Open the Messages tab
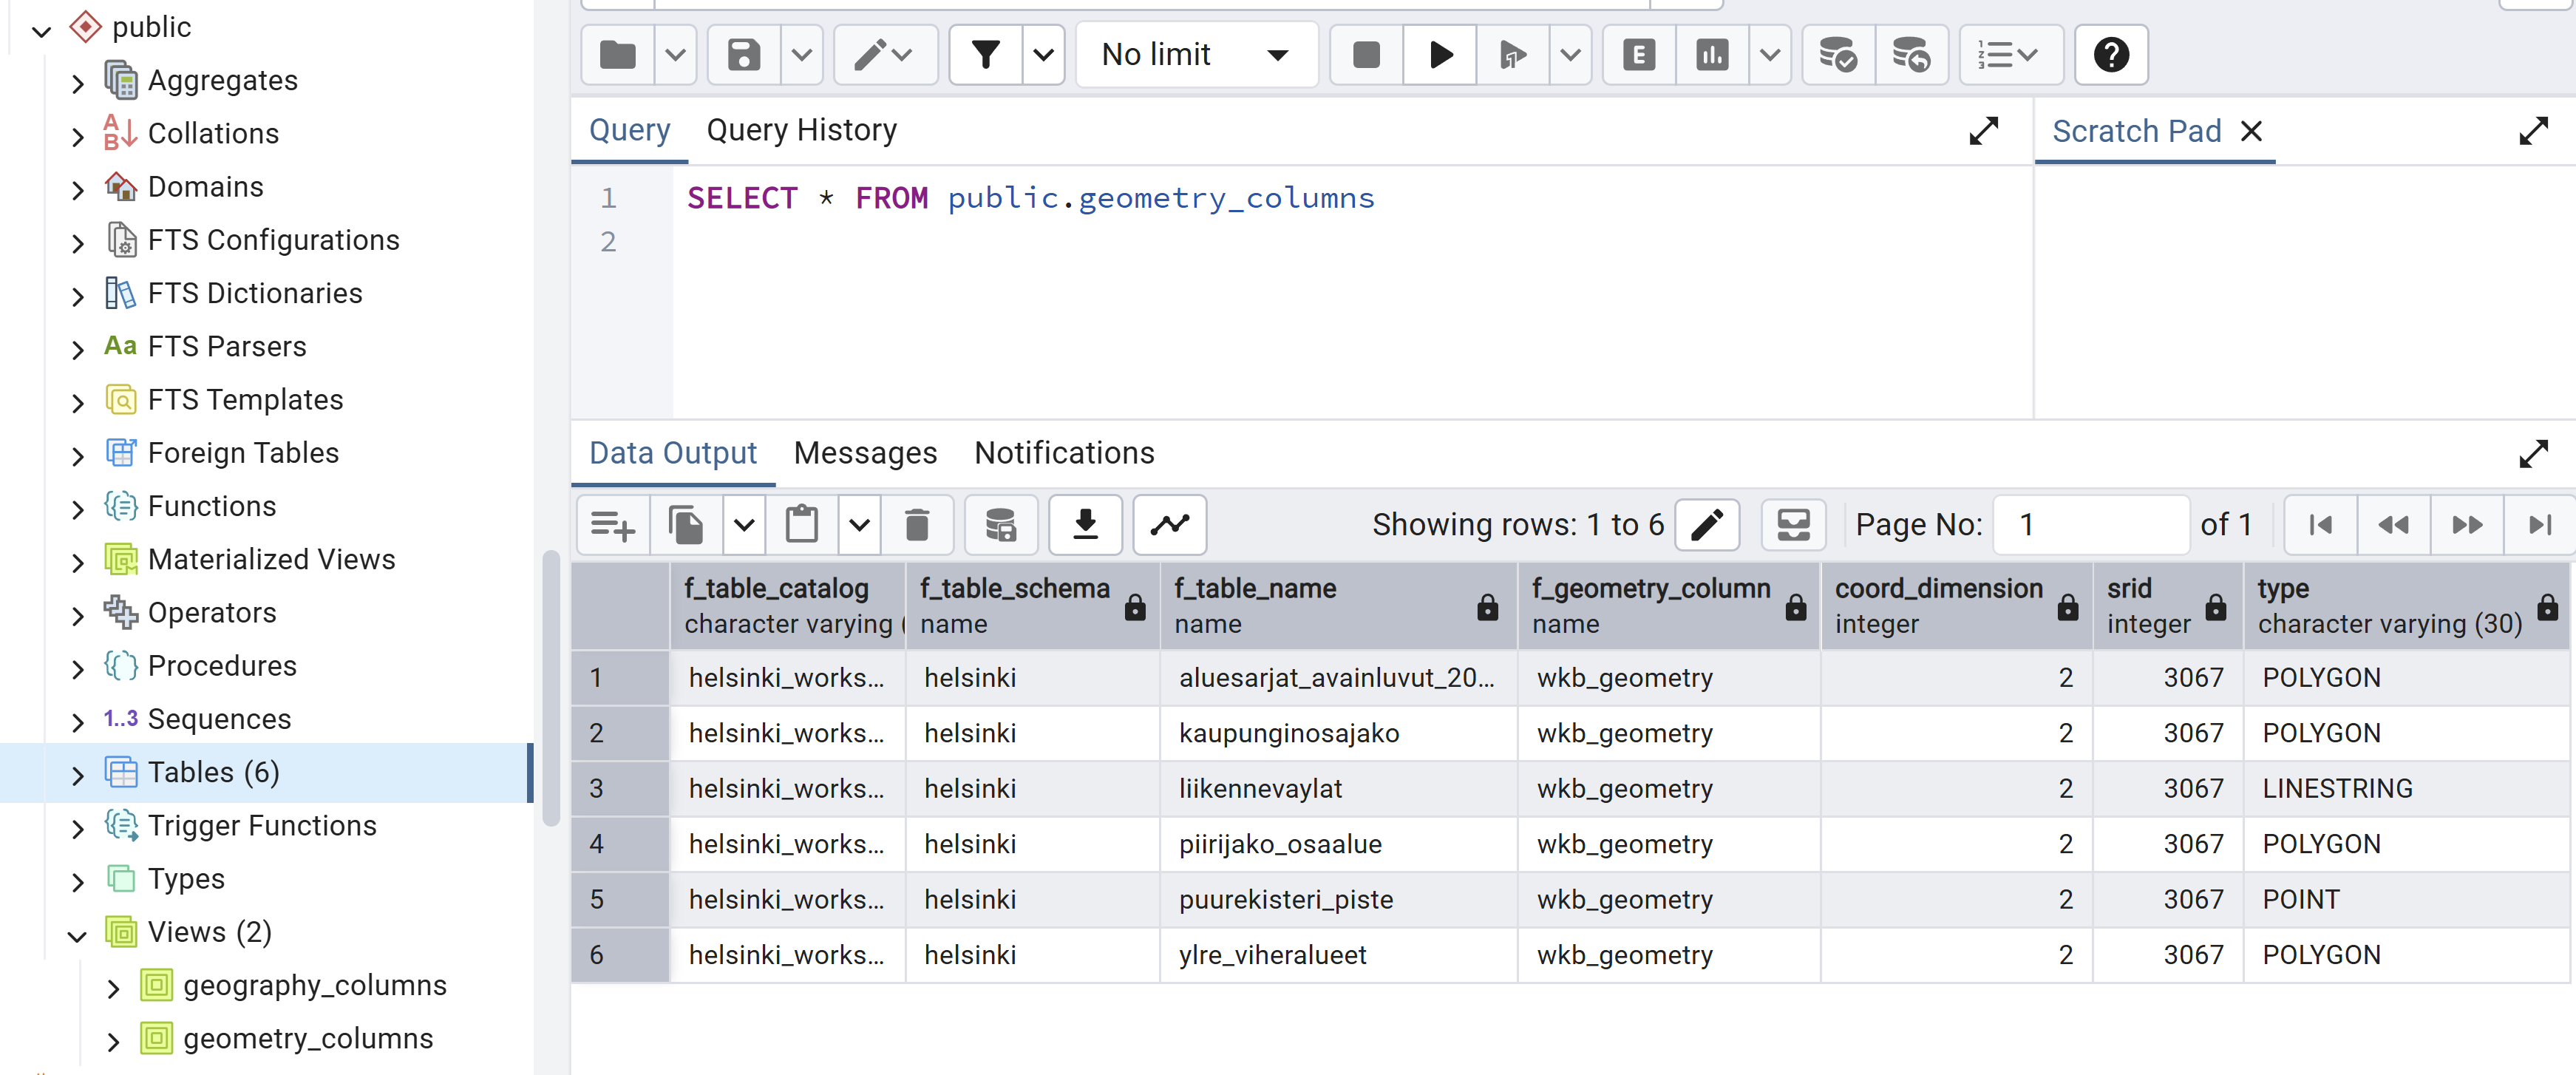2576x1075 pixels. tap(865, 453)
